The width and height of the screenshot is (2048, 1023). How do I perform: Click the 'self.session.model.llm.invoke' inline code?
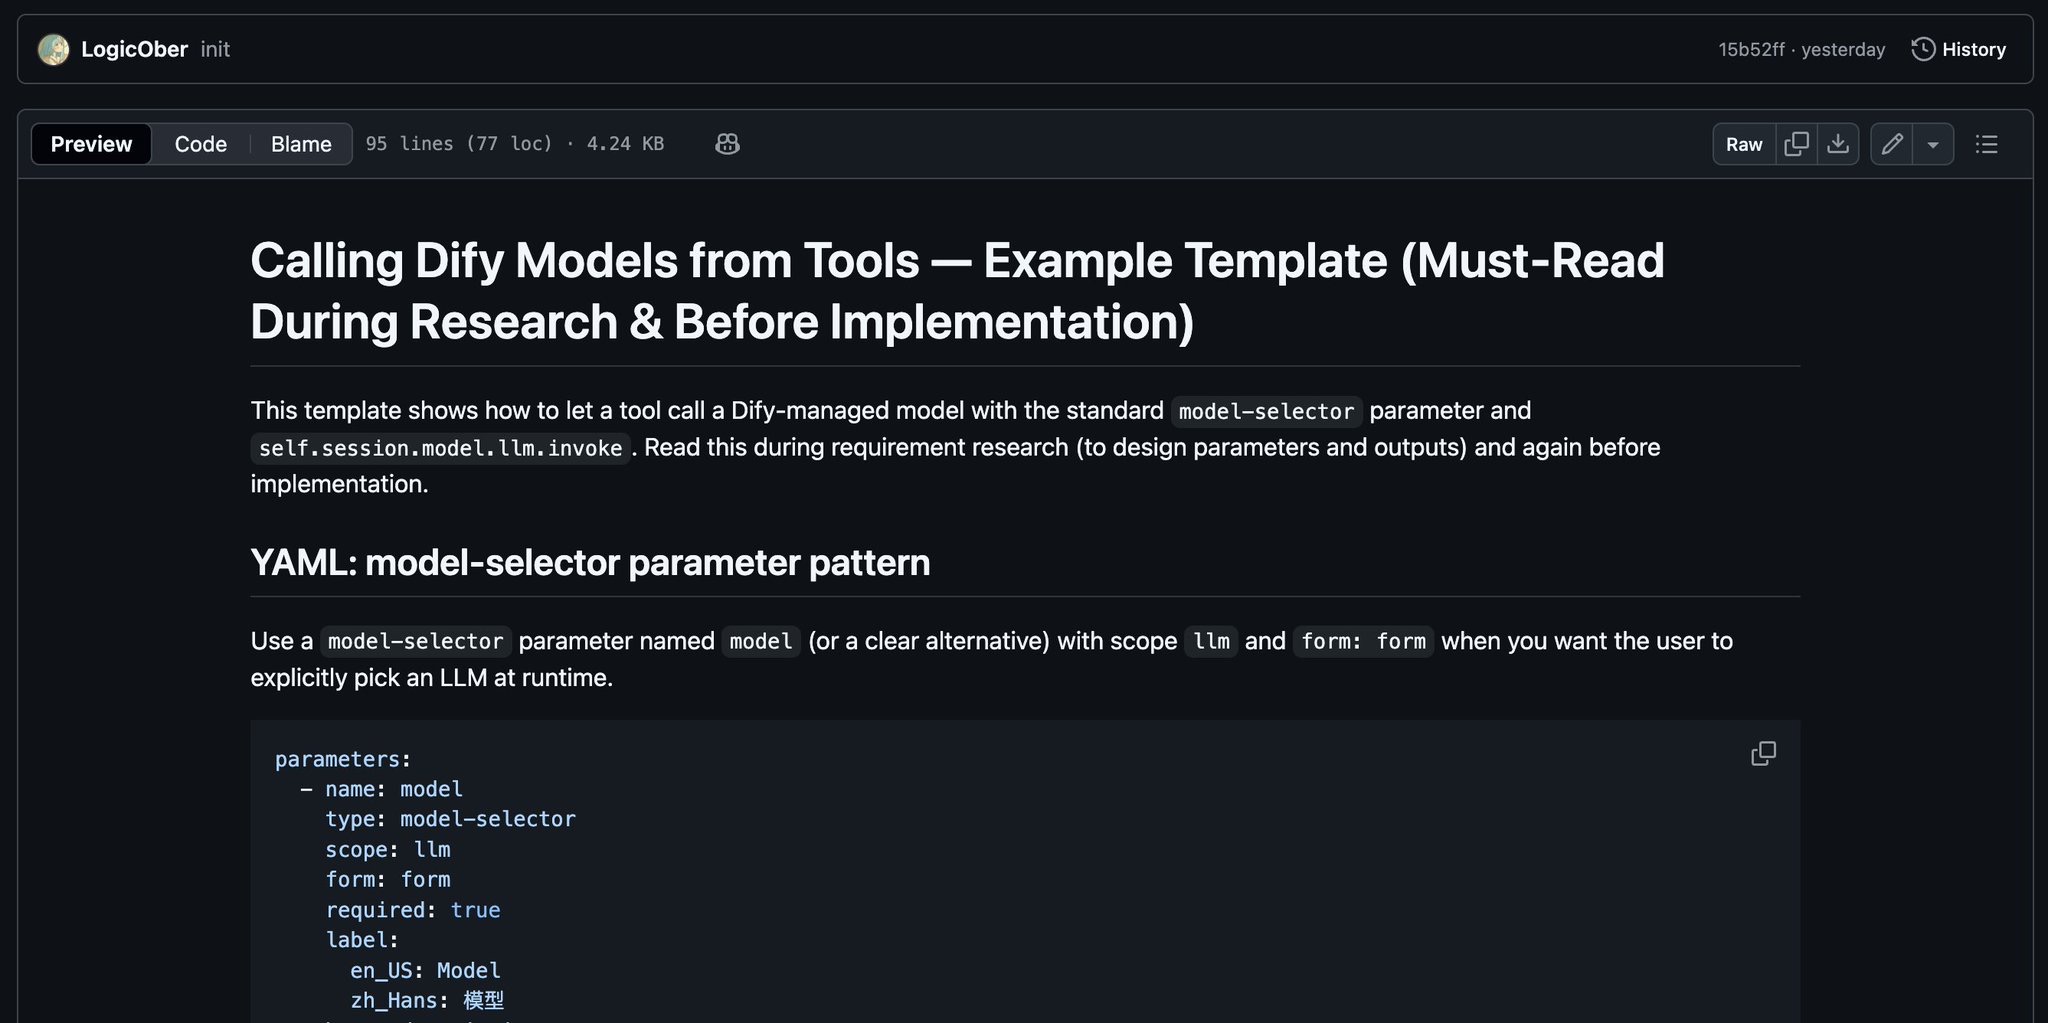[x=440, y=448]
